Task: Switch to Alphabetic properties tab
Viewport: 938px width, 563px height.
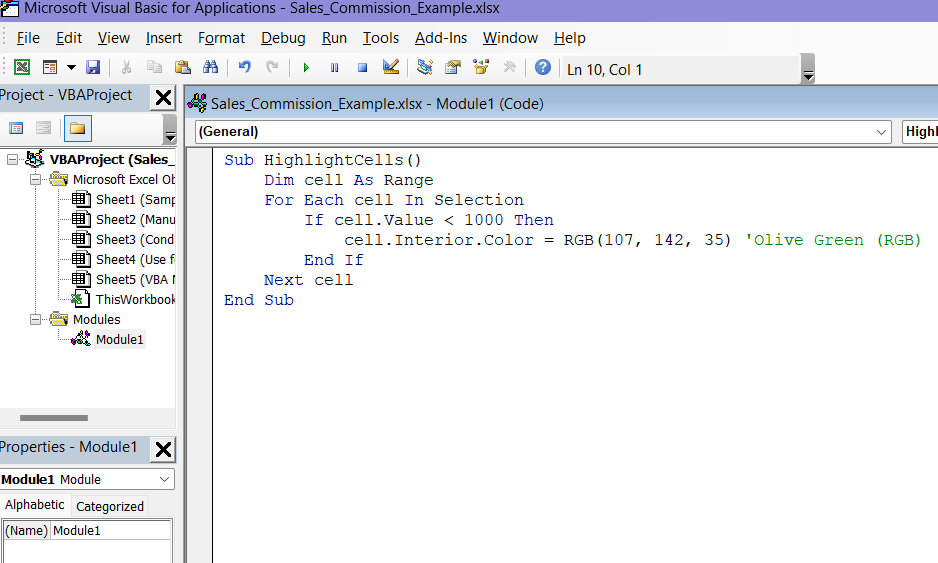Action: click(35, 505)
